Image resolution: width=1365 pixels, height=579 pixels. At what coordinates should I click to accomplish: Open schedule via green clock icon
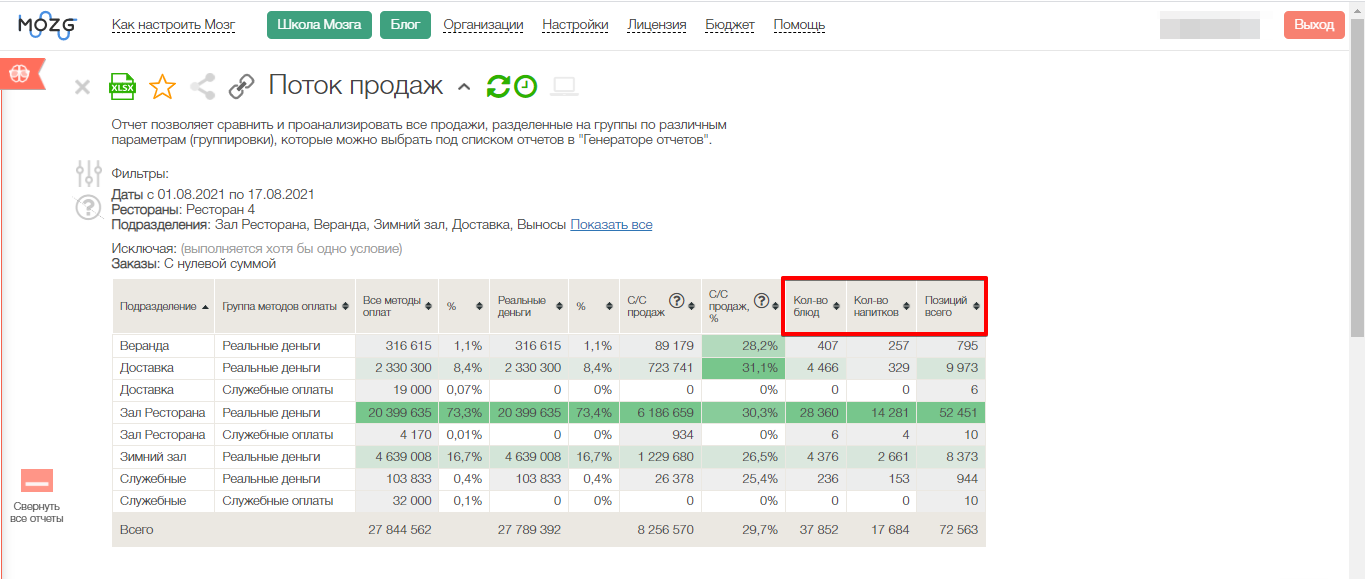coord(526,87)
